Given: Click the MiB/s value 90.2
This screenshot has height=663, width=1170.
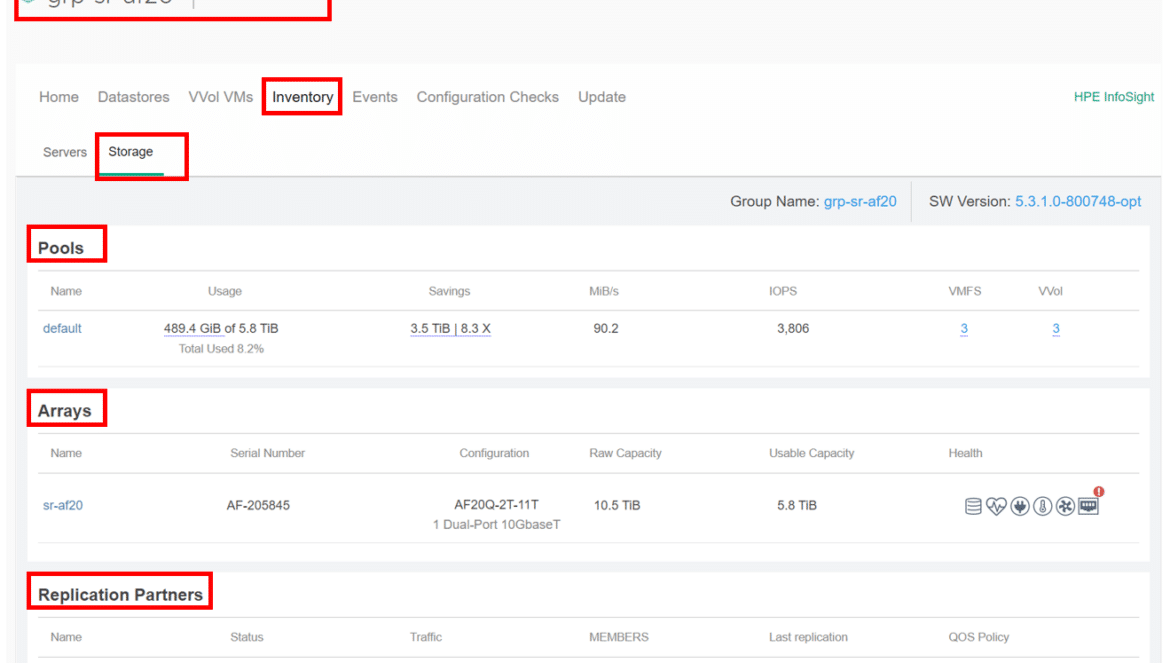Looking at the screenshot, I should click(605, 328).
